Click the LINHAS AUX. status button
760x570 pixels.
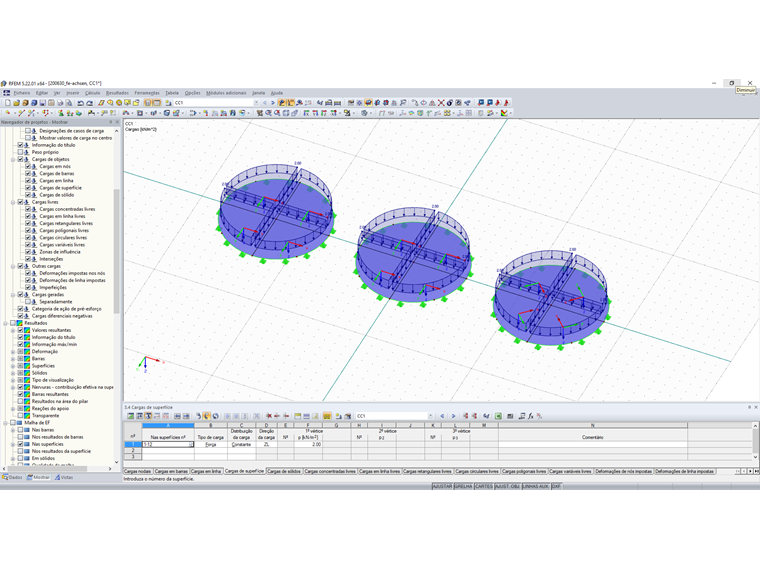536,486
